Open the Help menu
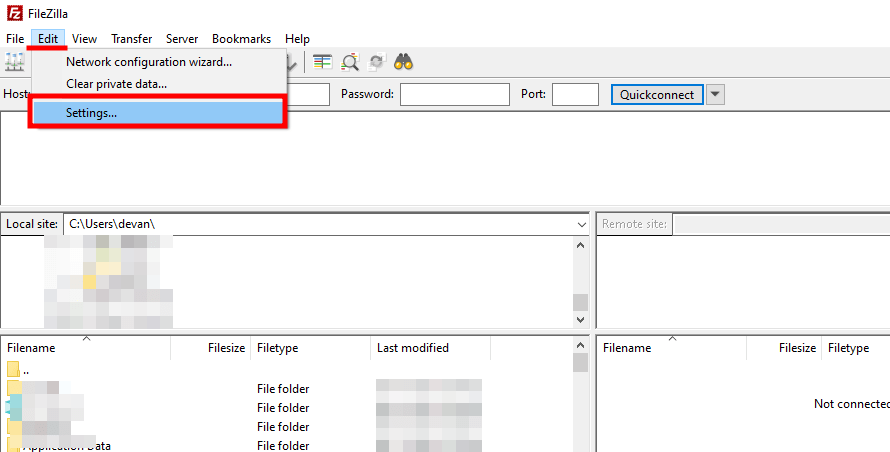Viewport: 890px width, 452px height. [297, 39]
